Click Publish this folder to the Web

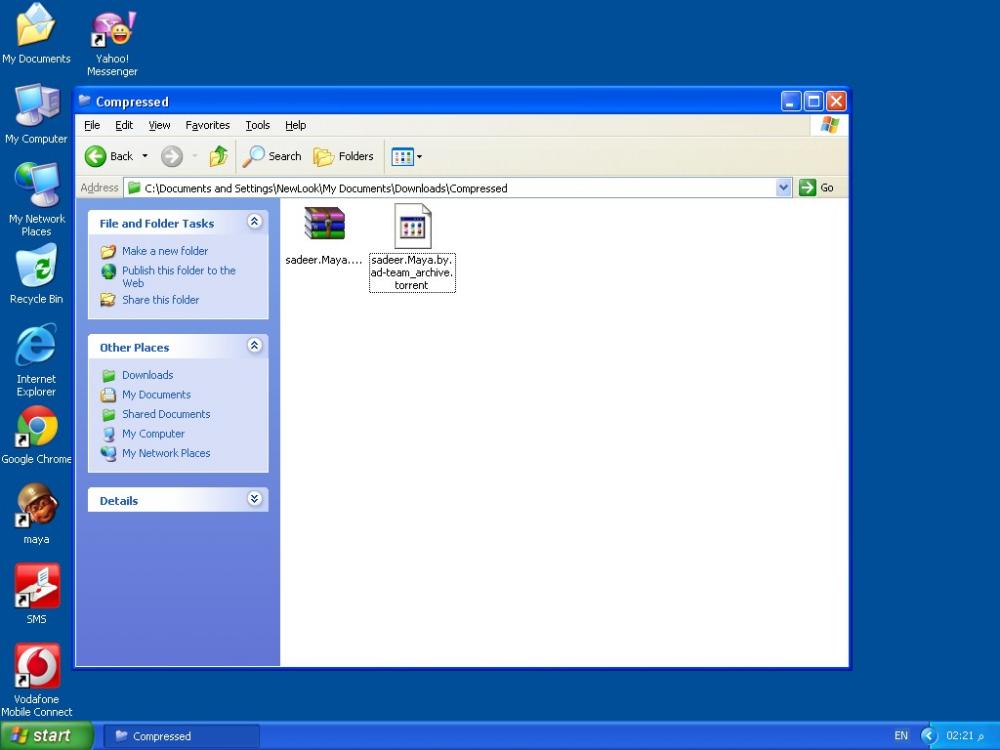tap(179, 276)
